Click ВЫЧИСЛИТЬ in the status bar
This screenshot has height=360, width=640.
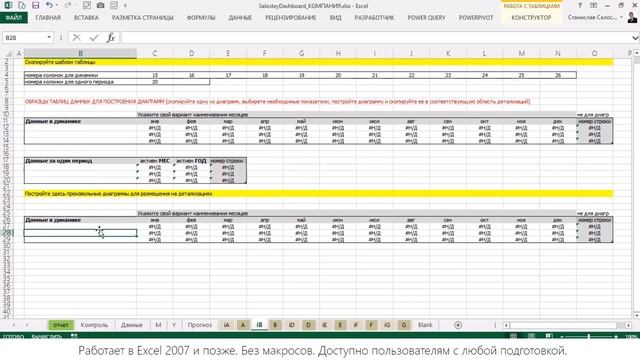coord(47,336)
